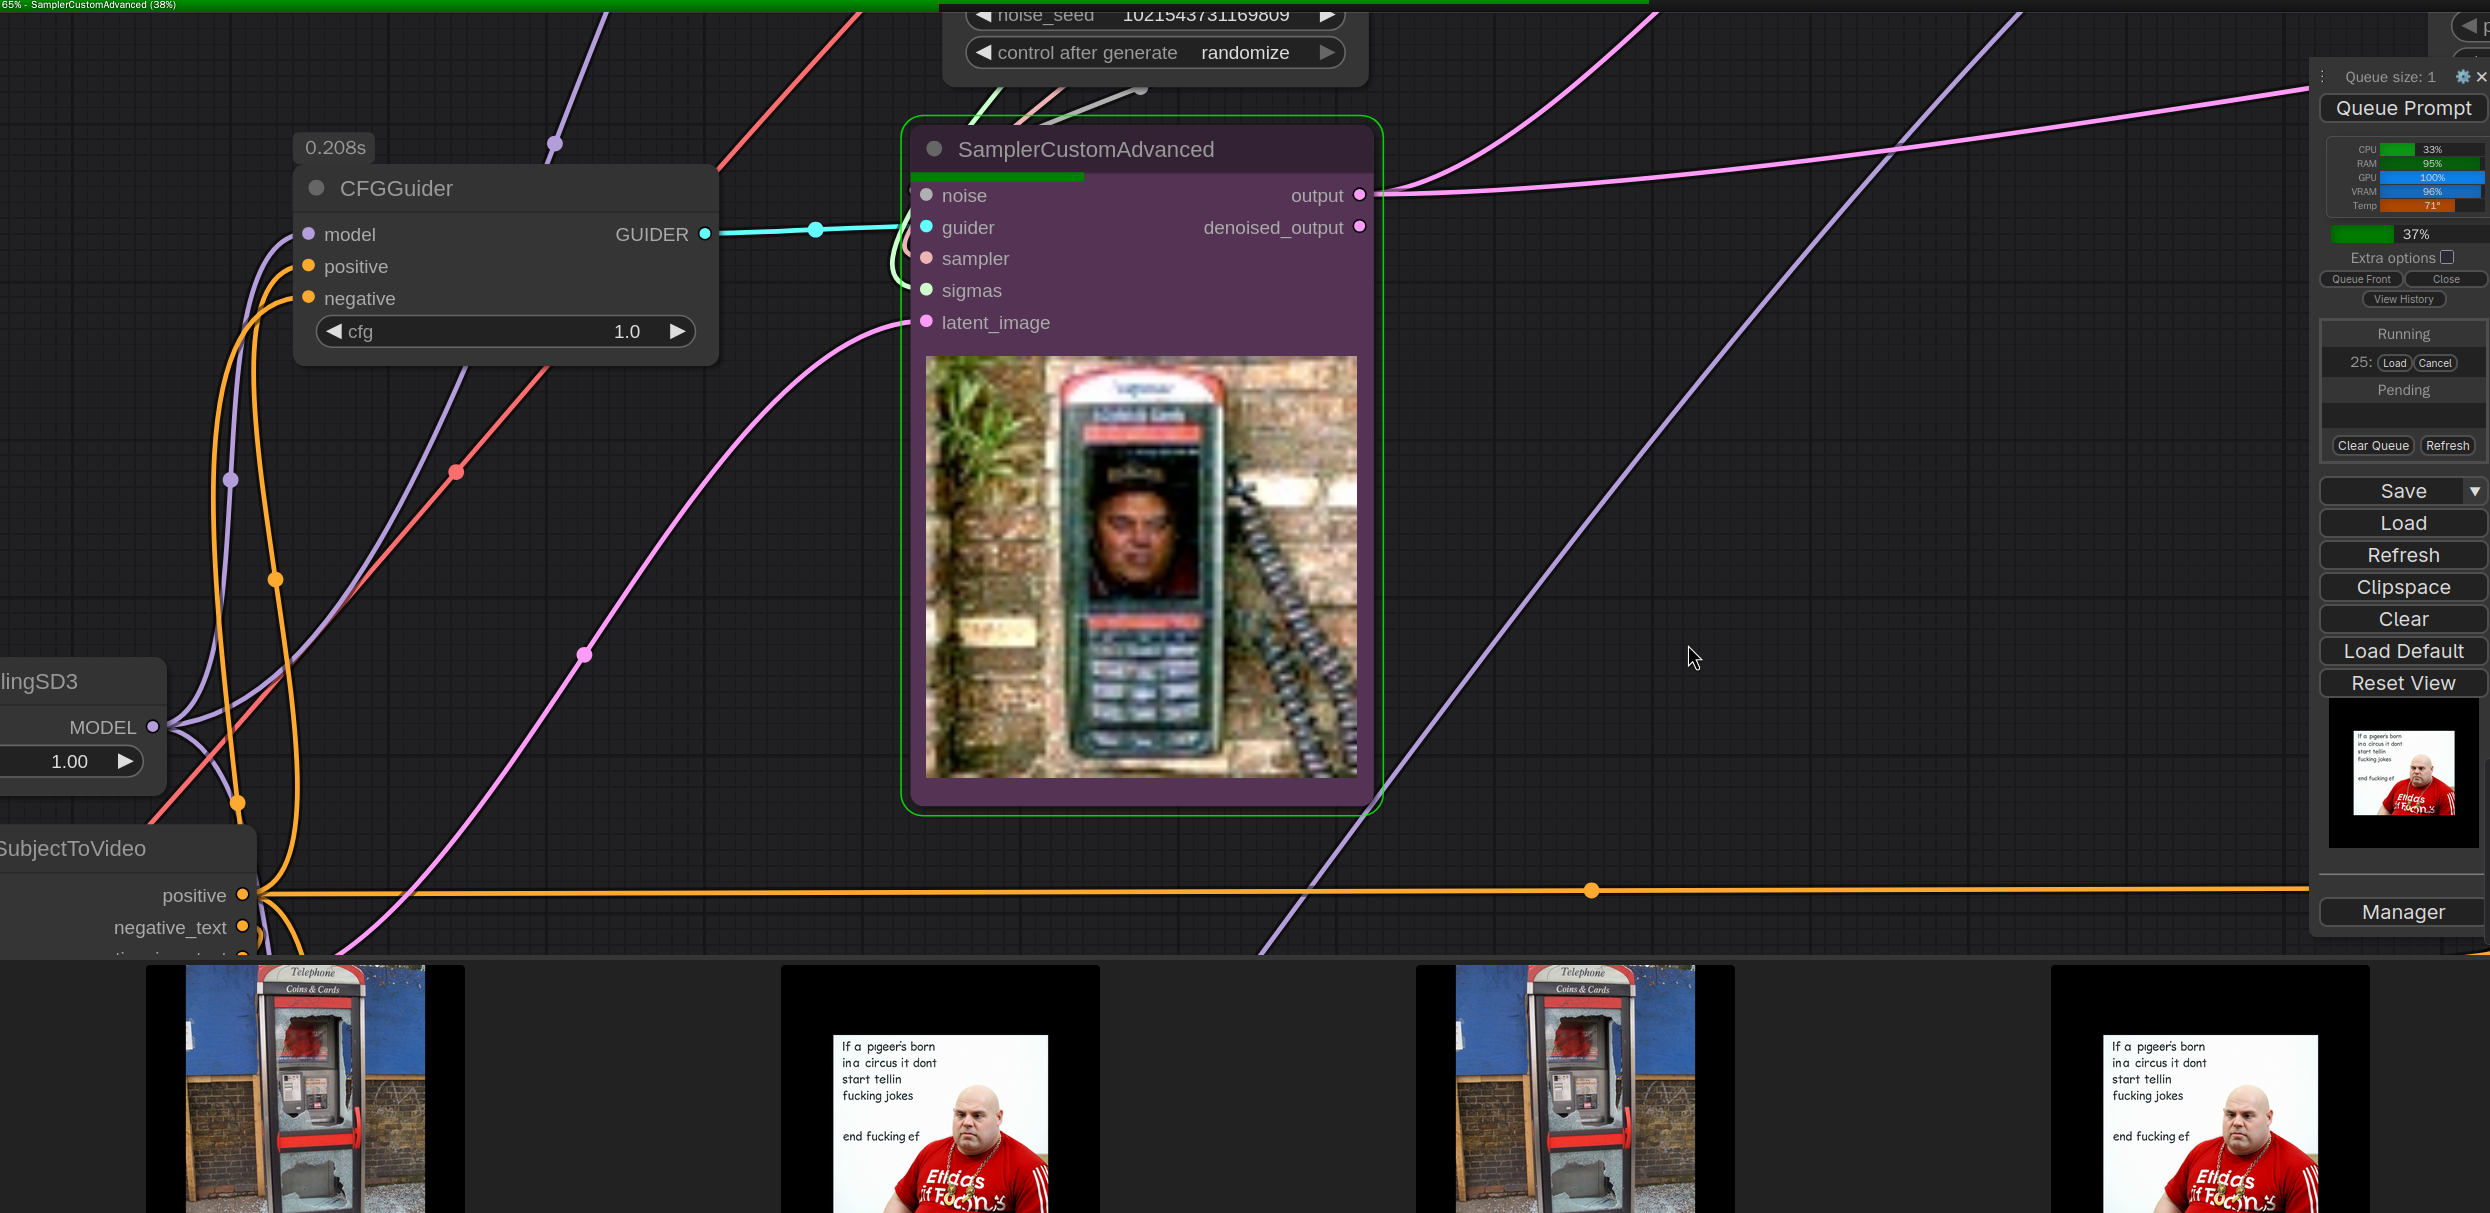Collapse the CFGGuider node via its dot
This screenshot has height=1213, width=2490.
[x=317, y=188]
